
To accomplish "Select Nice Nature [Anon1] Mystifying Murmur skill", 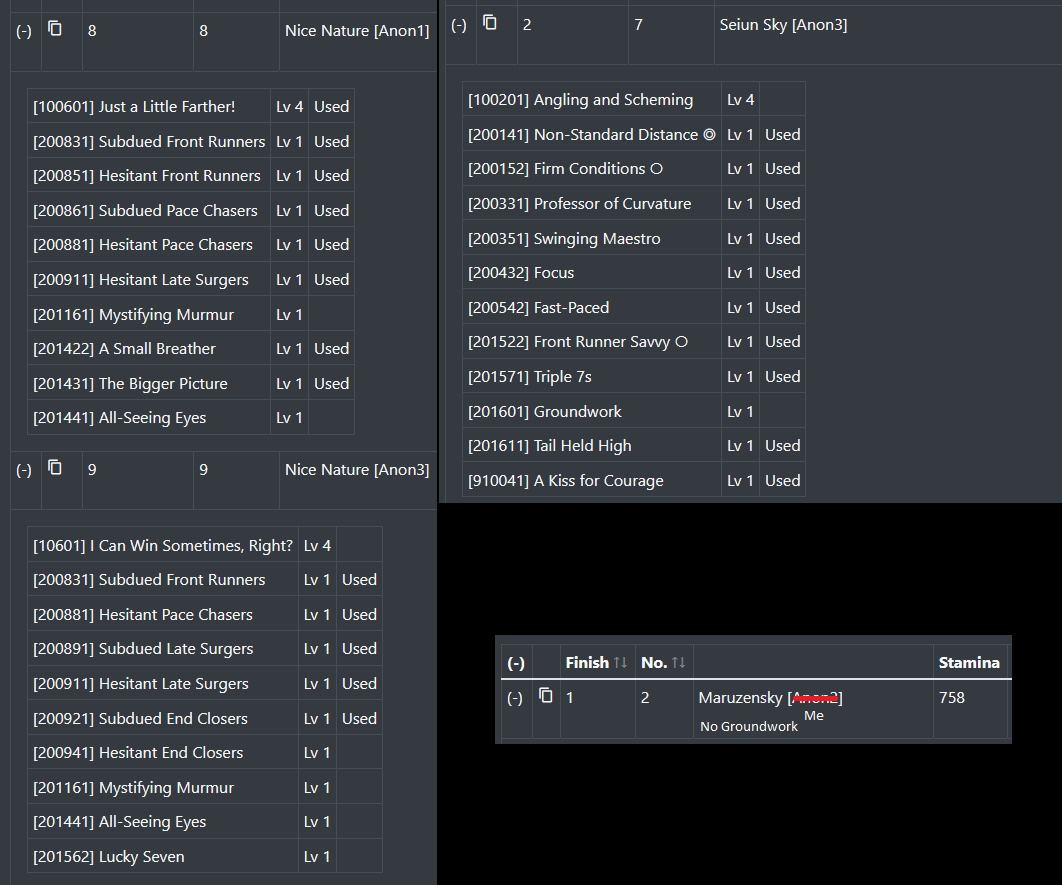I will click(191, 315).
